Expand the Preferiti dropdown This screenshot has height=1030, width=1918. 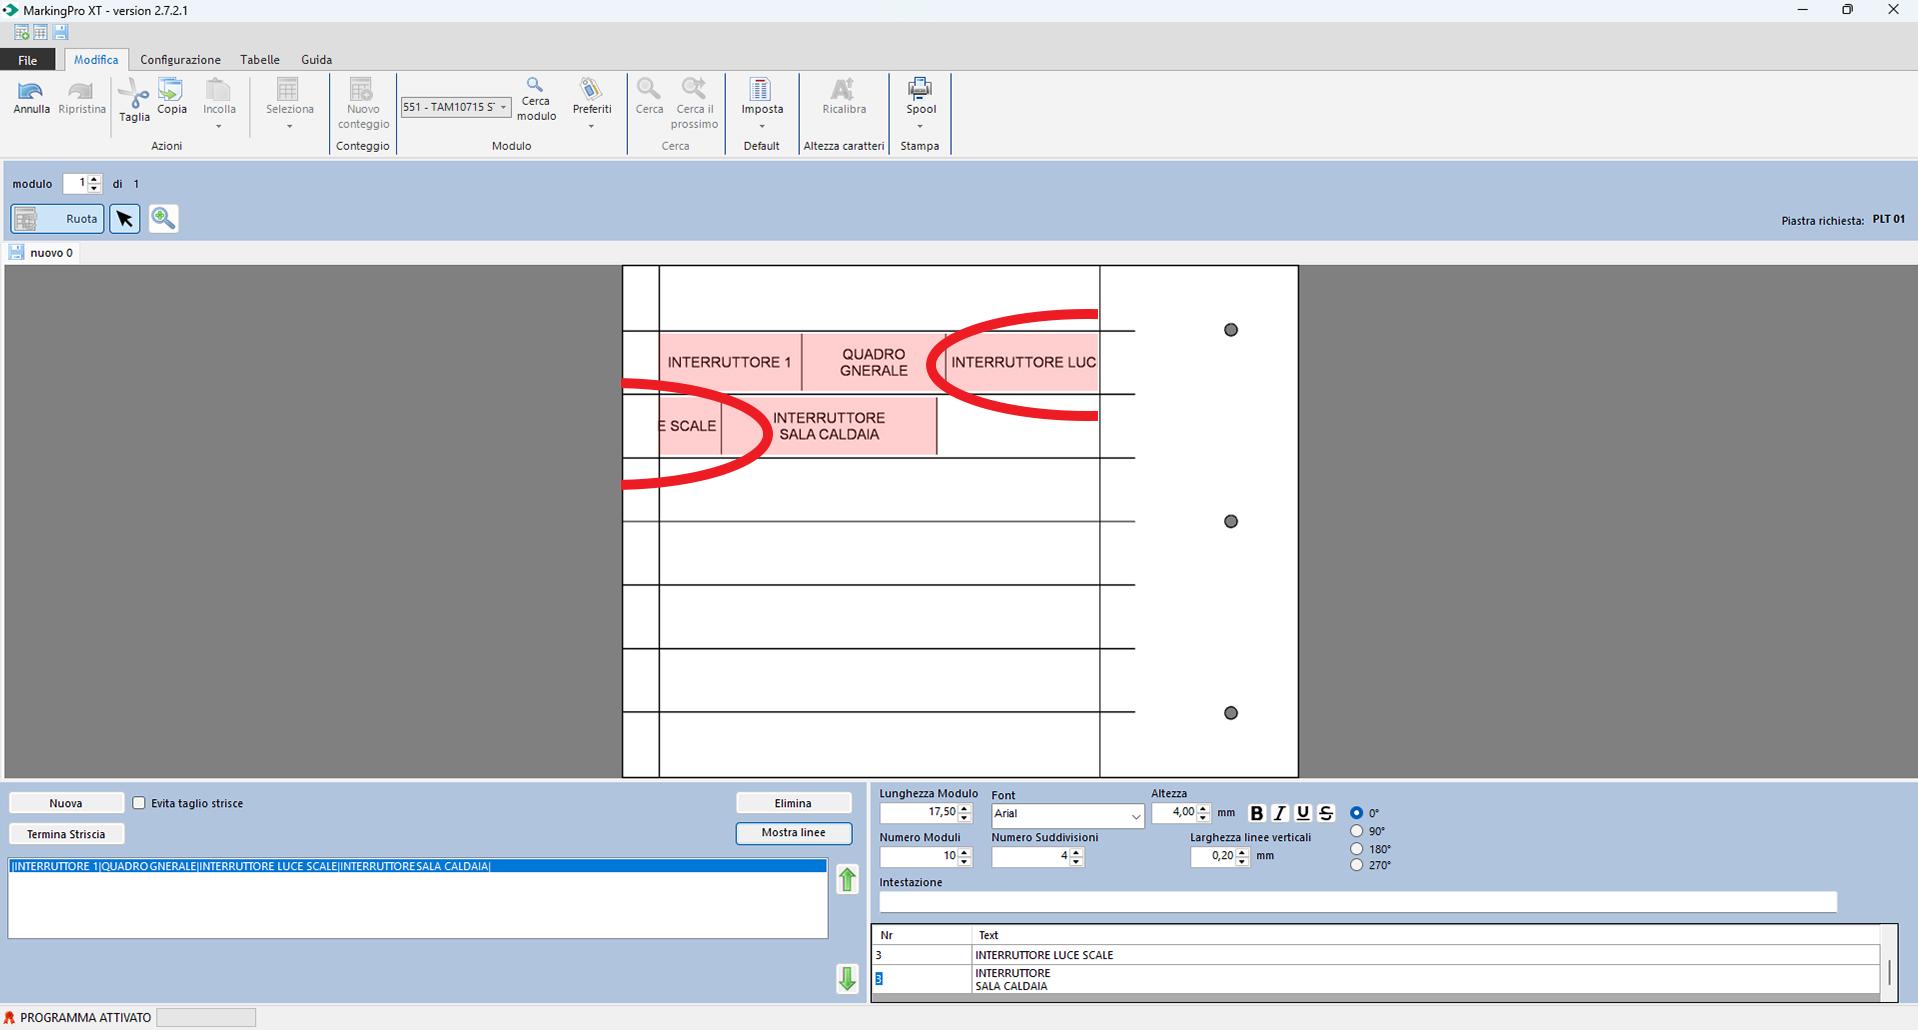pos(591,126)
